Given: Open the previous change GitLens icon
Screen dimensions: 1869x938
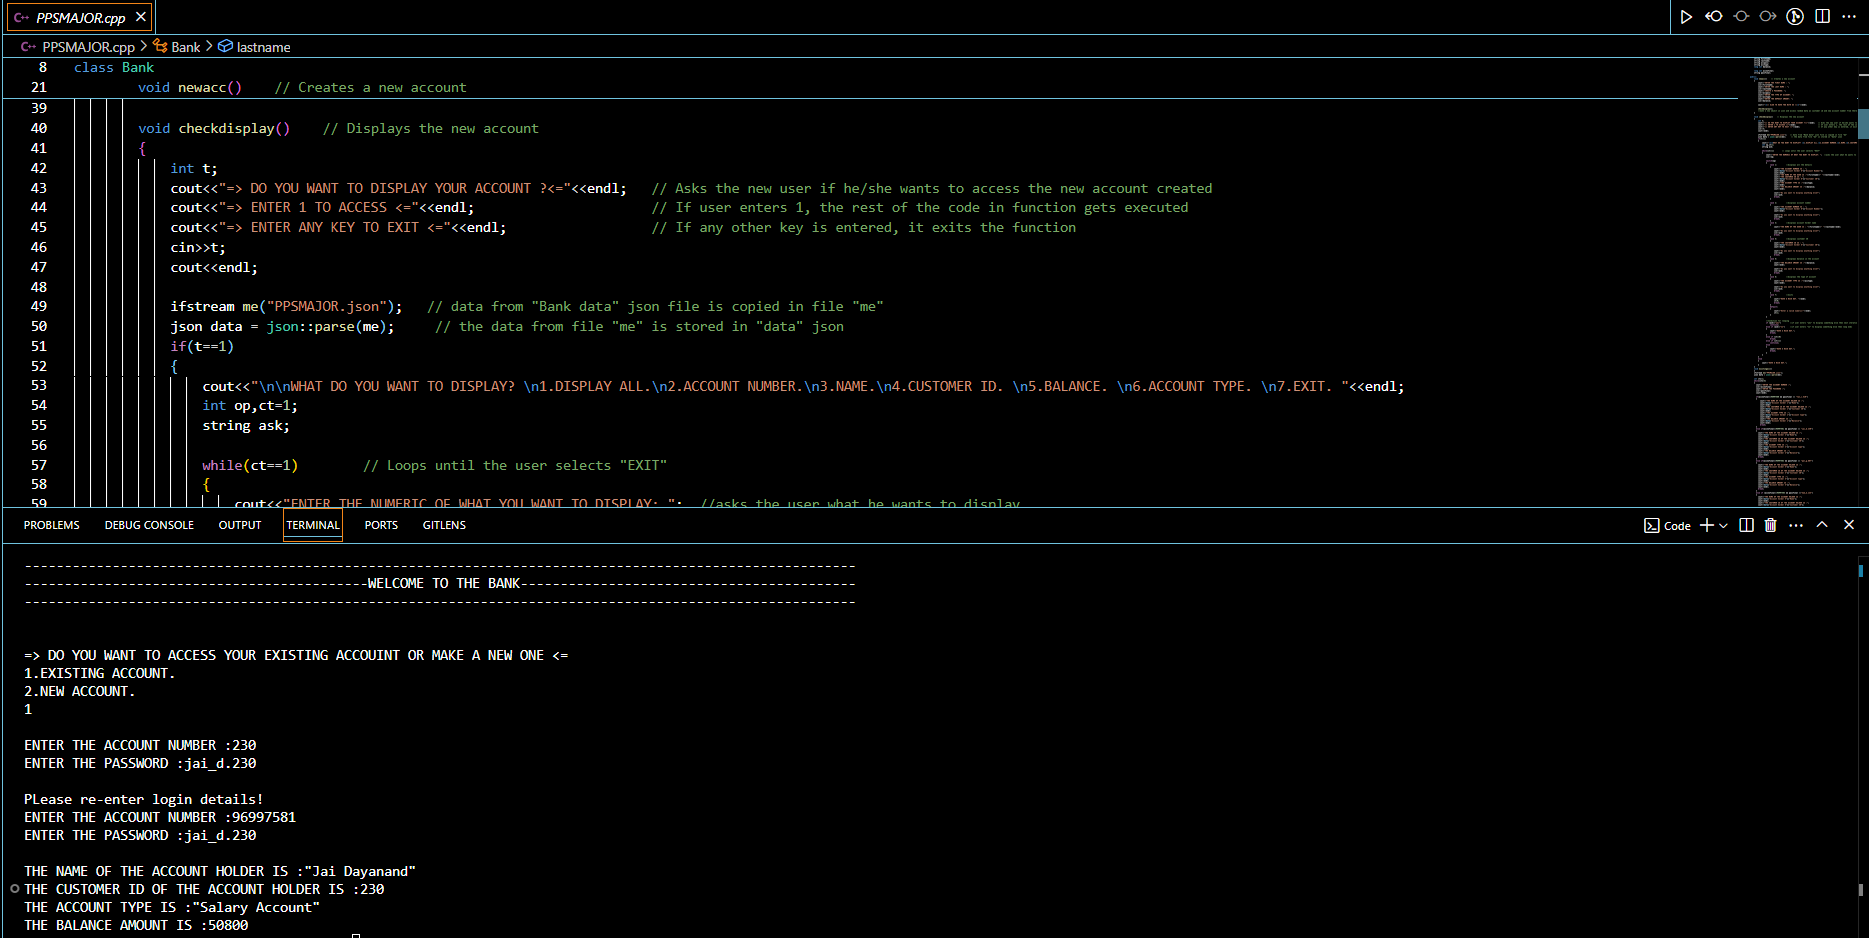Looking at the screenshot, I should (x=1714, y=17).
